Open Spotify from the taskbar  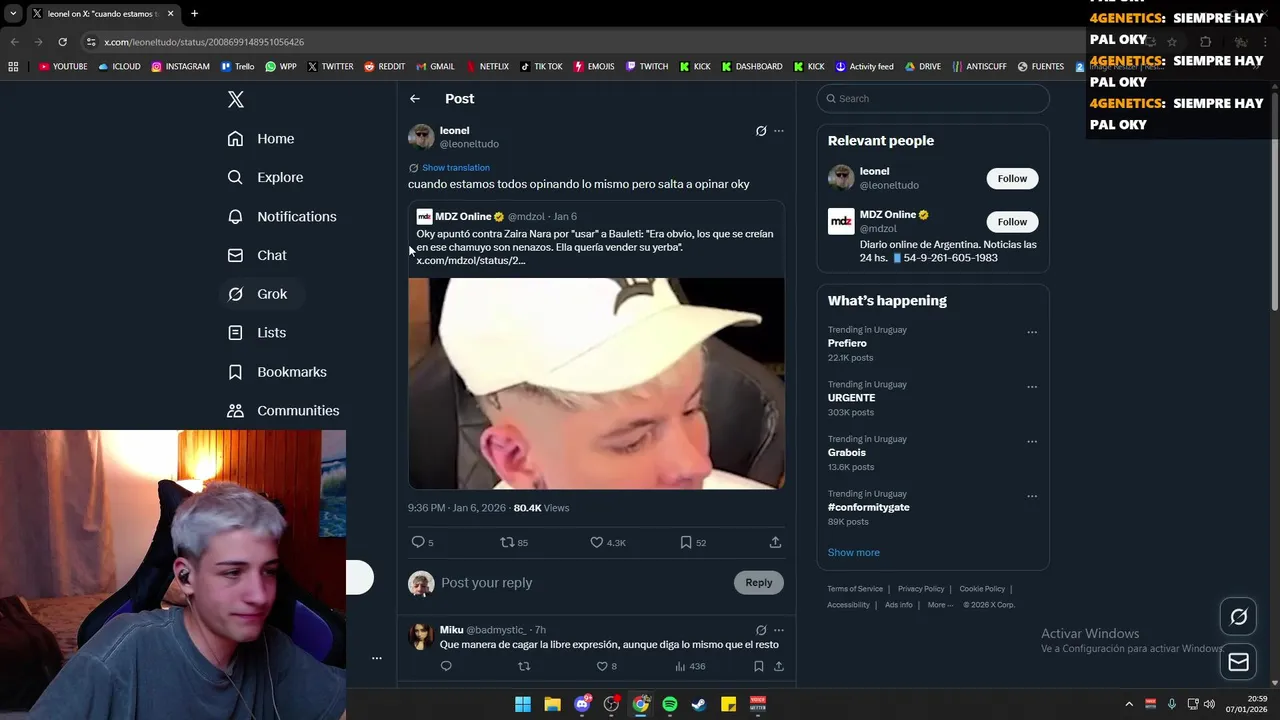tap(670, 704)
